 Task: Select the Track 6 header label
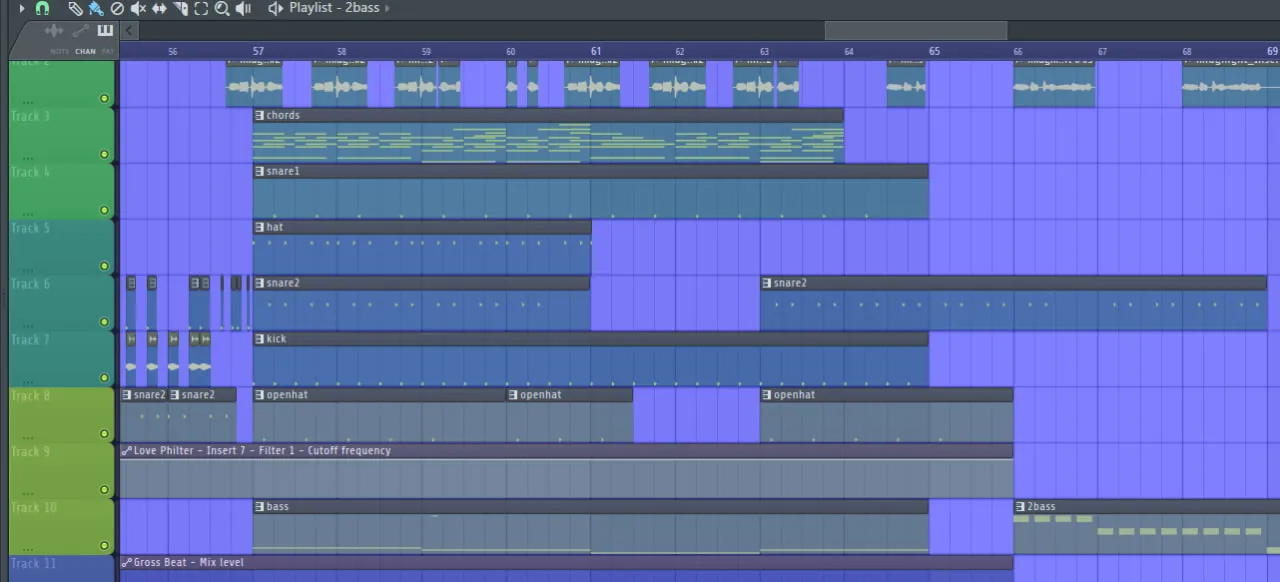pyautogui.click(x=30, y=284)
